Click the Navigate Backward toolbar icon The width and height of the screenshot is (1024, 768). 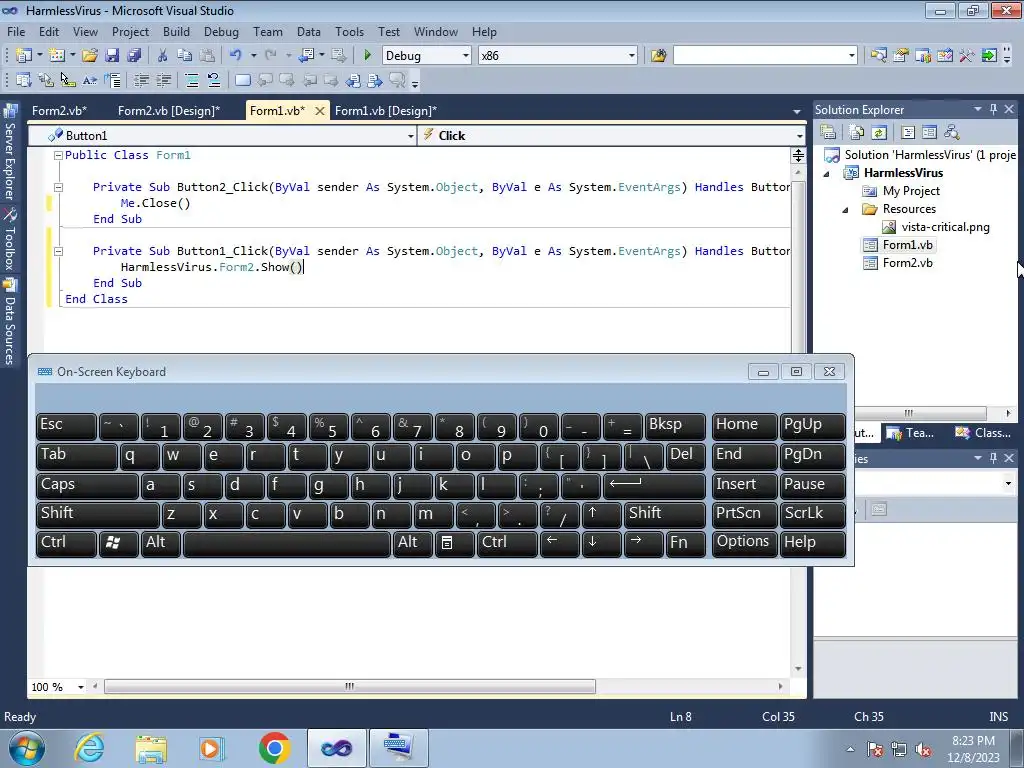pyautogui.click(x=306, y=56)
